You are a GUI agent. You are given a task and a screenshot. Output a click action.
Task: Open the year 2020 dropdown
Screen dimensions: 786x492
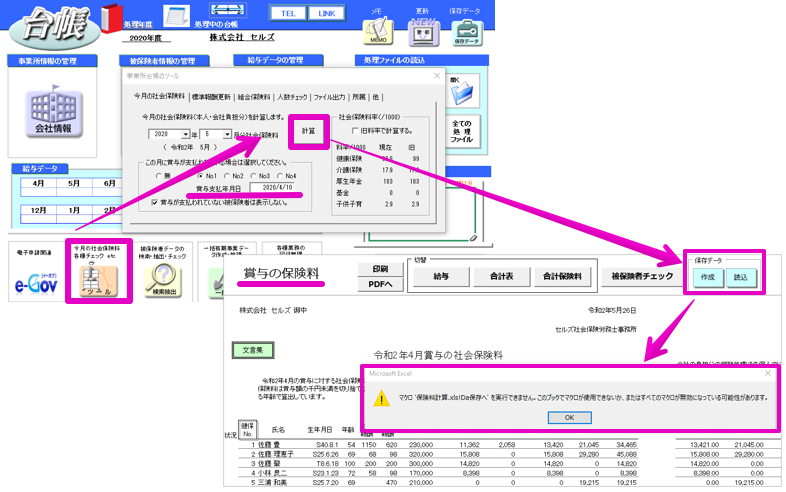[x=185, y=134]
